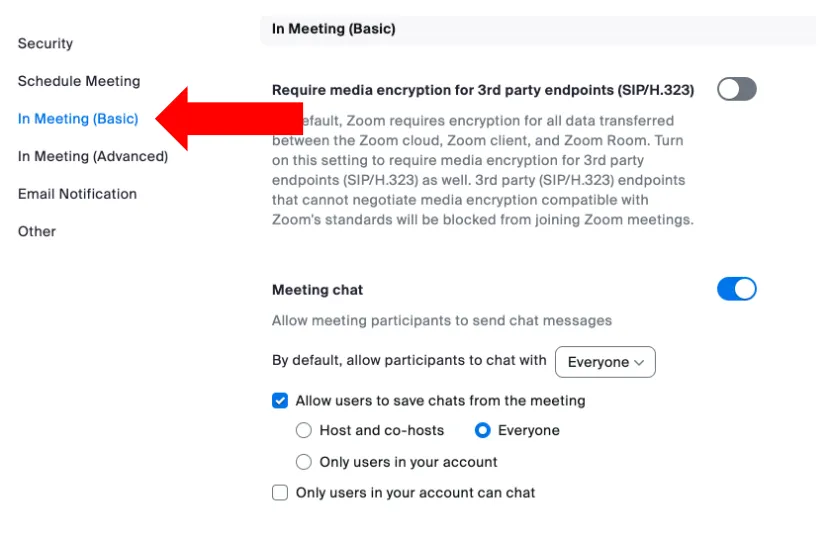Open the Other settings section

coord(37,231)
